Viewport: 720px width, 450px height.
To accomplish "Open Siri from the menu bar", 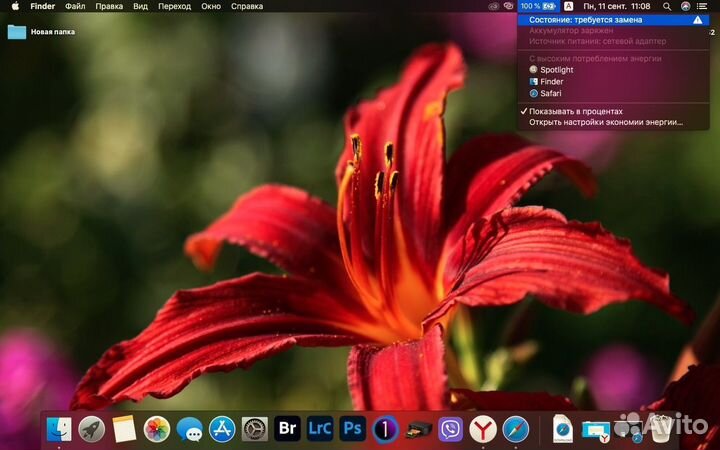I will click(685, 6).
